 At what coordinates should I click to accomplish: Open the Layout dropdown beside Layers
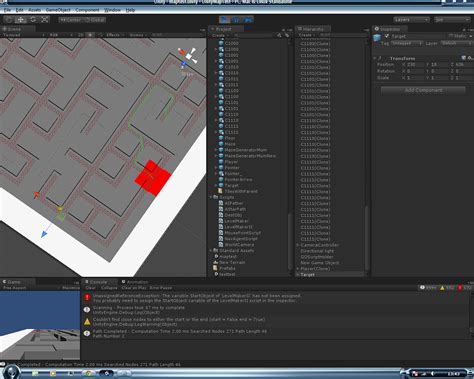point(452,20)
